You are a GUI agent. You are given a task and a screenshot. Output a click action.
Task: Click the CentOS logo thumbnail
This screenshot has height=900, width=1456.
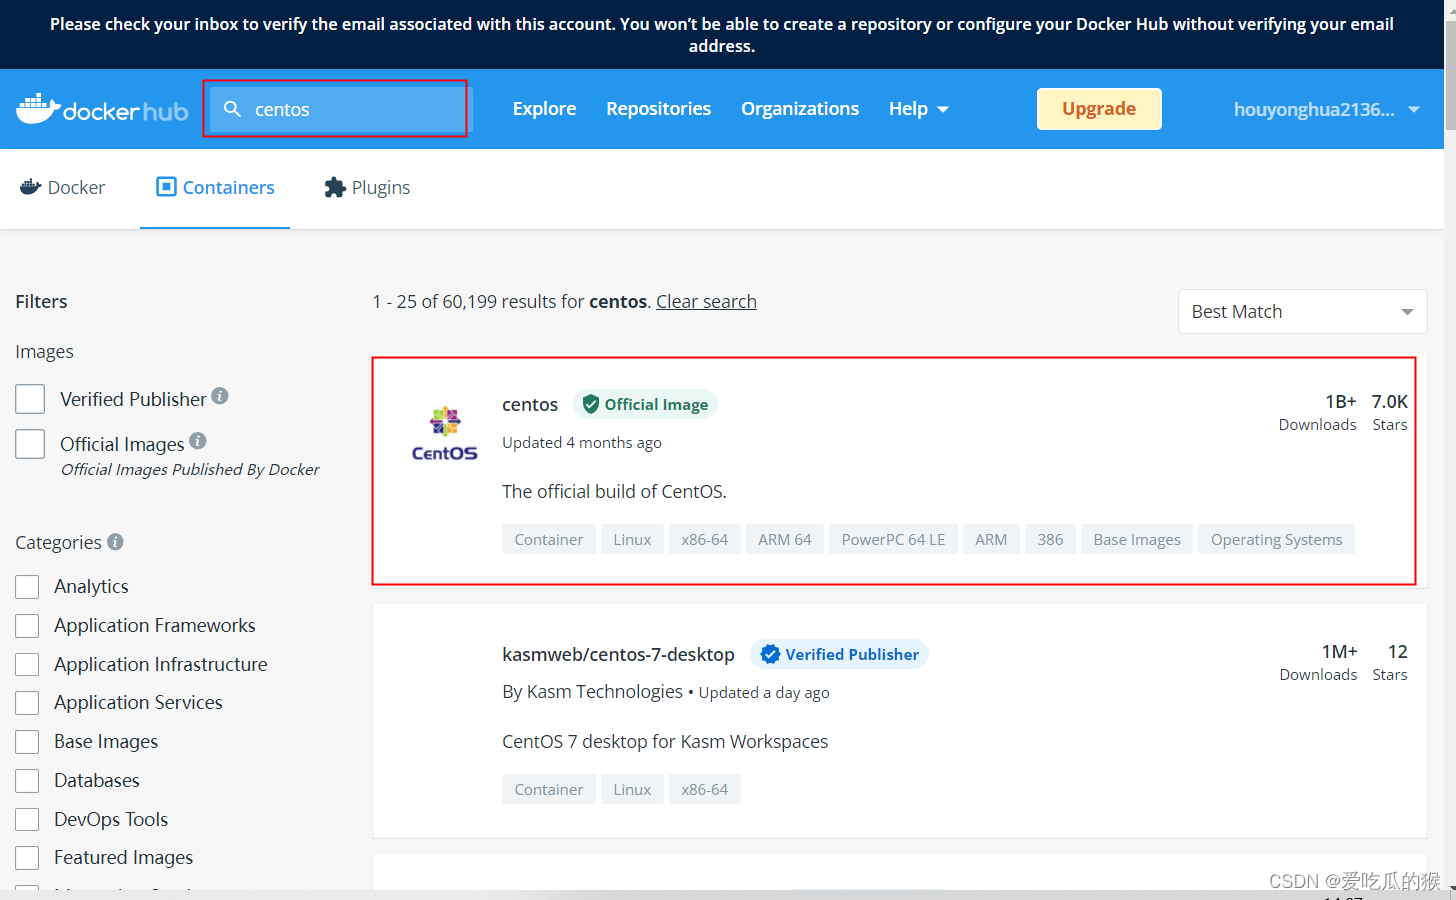point(445,433)
